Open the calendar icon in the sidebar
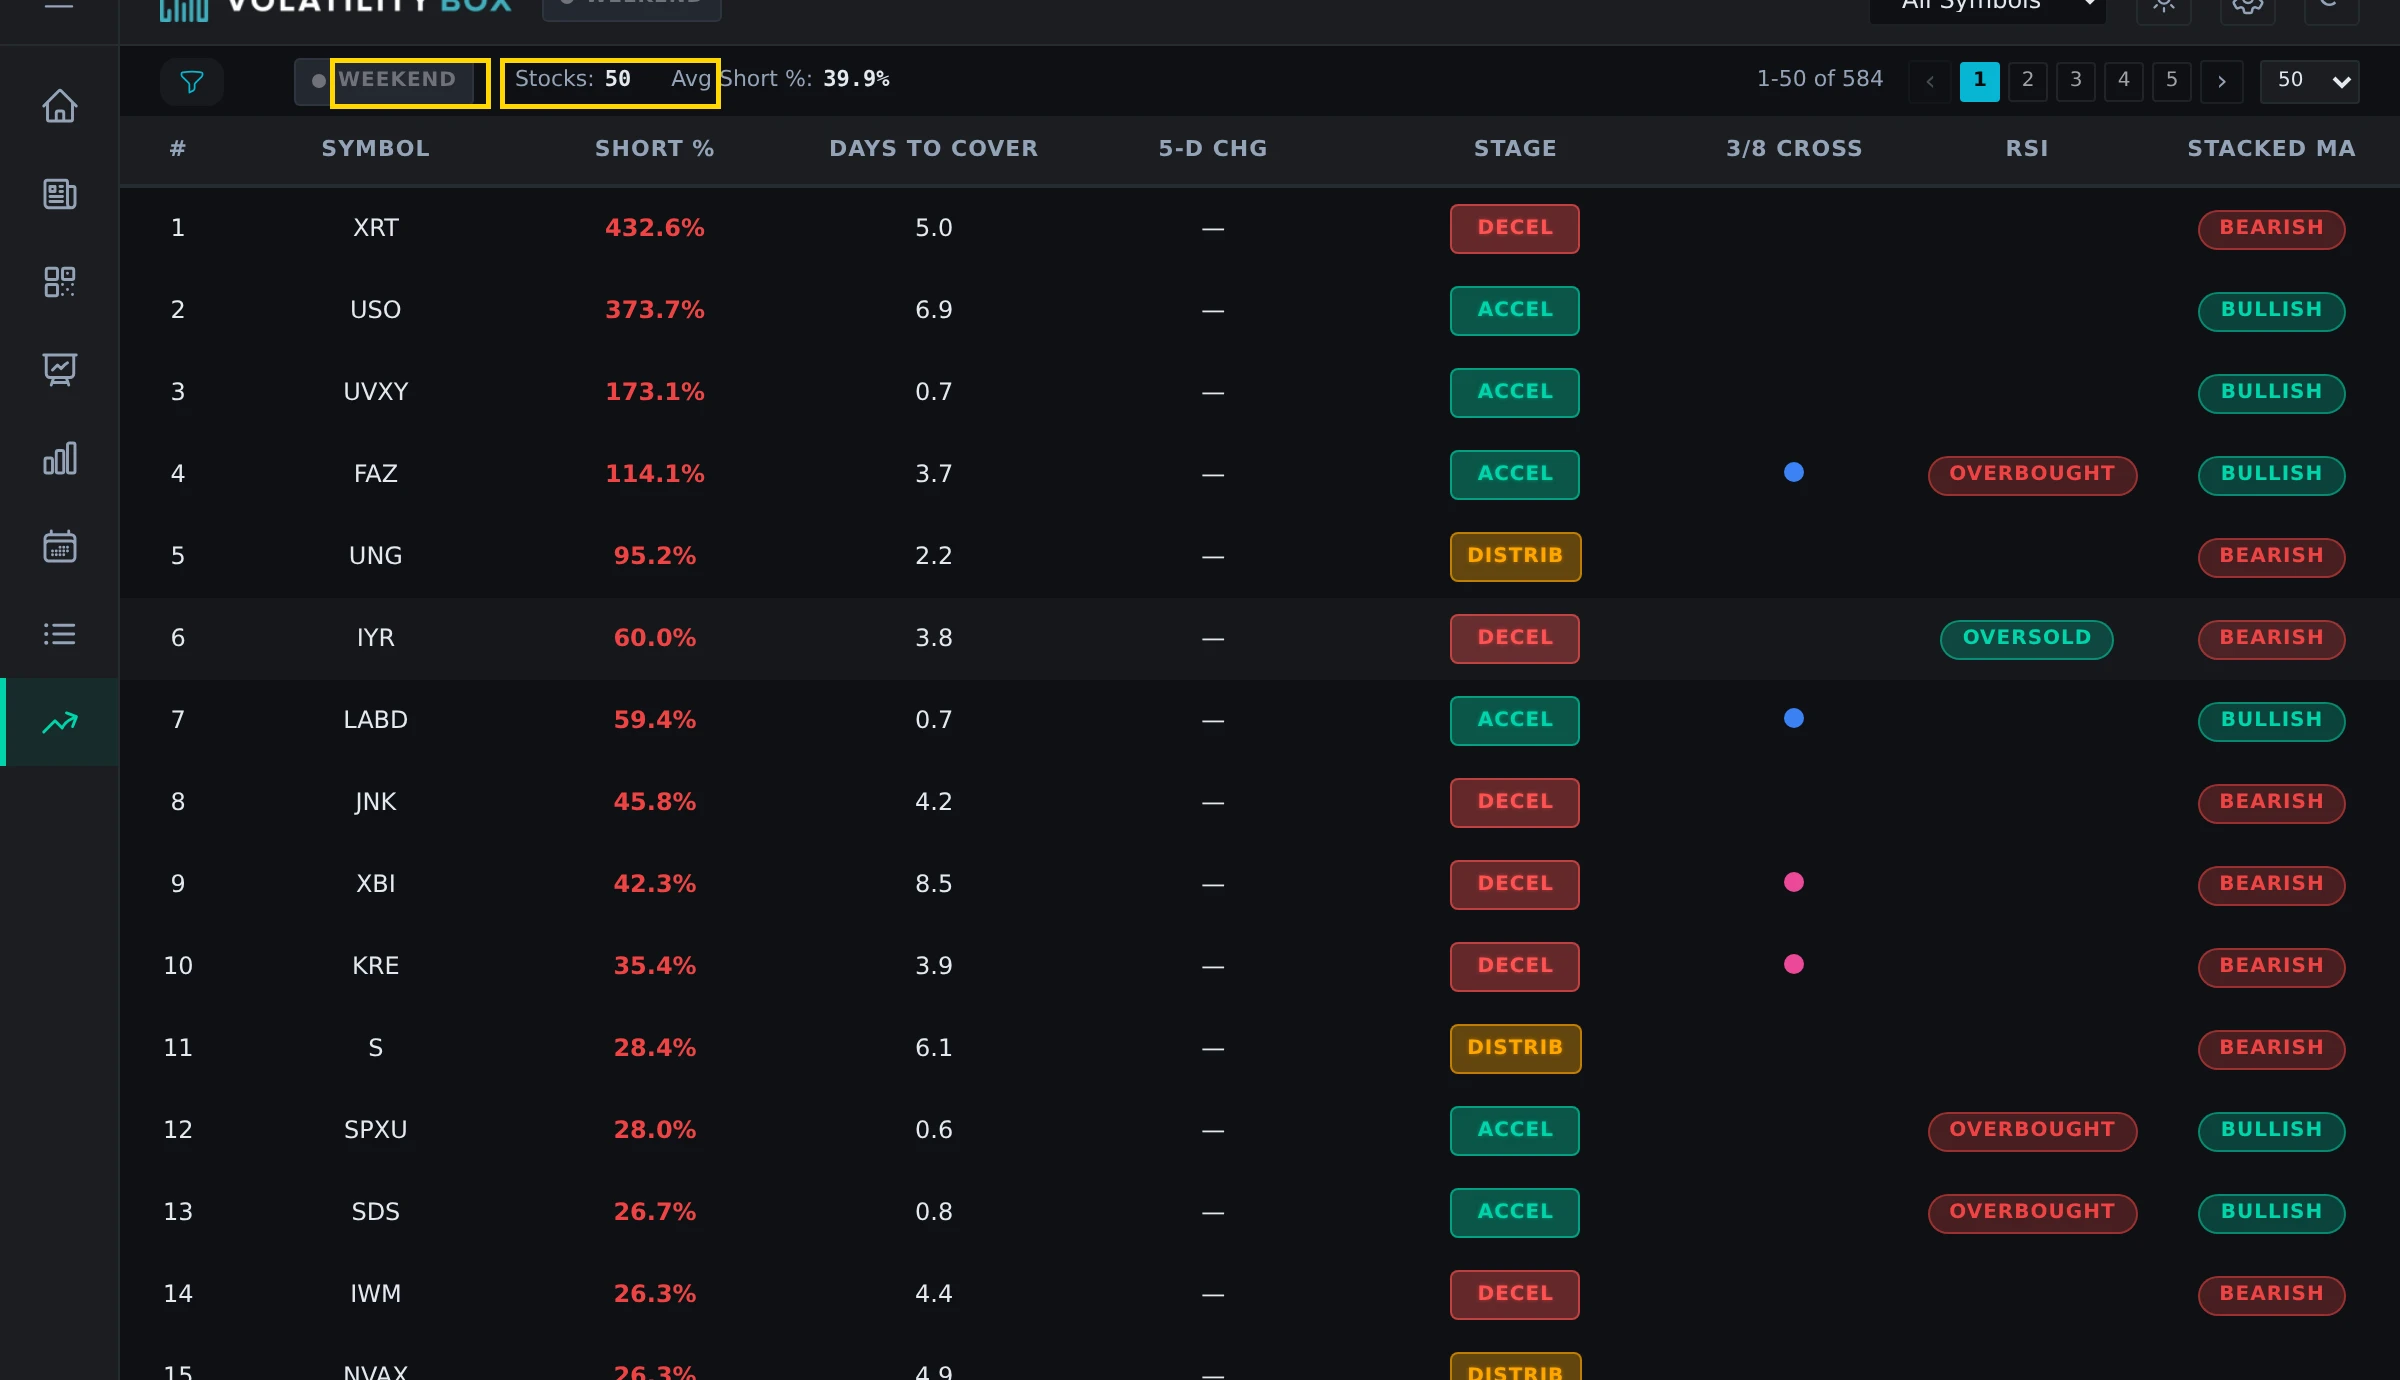This screenshot has height=1380, width=2400. [60, 546]
